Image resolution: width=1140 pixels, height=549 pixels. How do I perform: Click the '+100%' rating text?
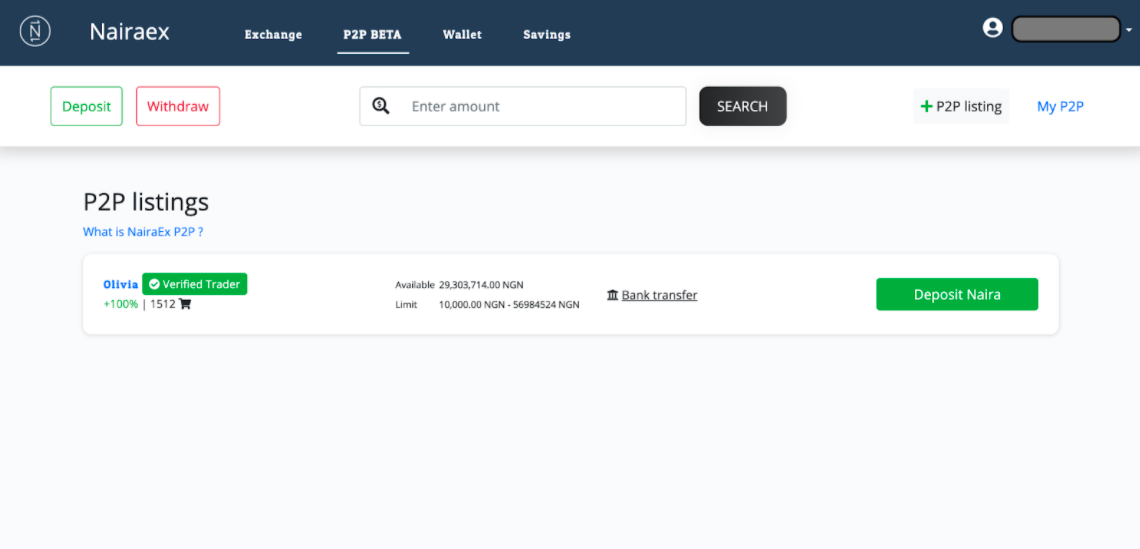(x=121, y=304)
